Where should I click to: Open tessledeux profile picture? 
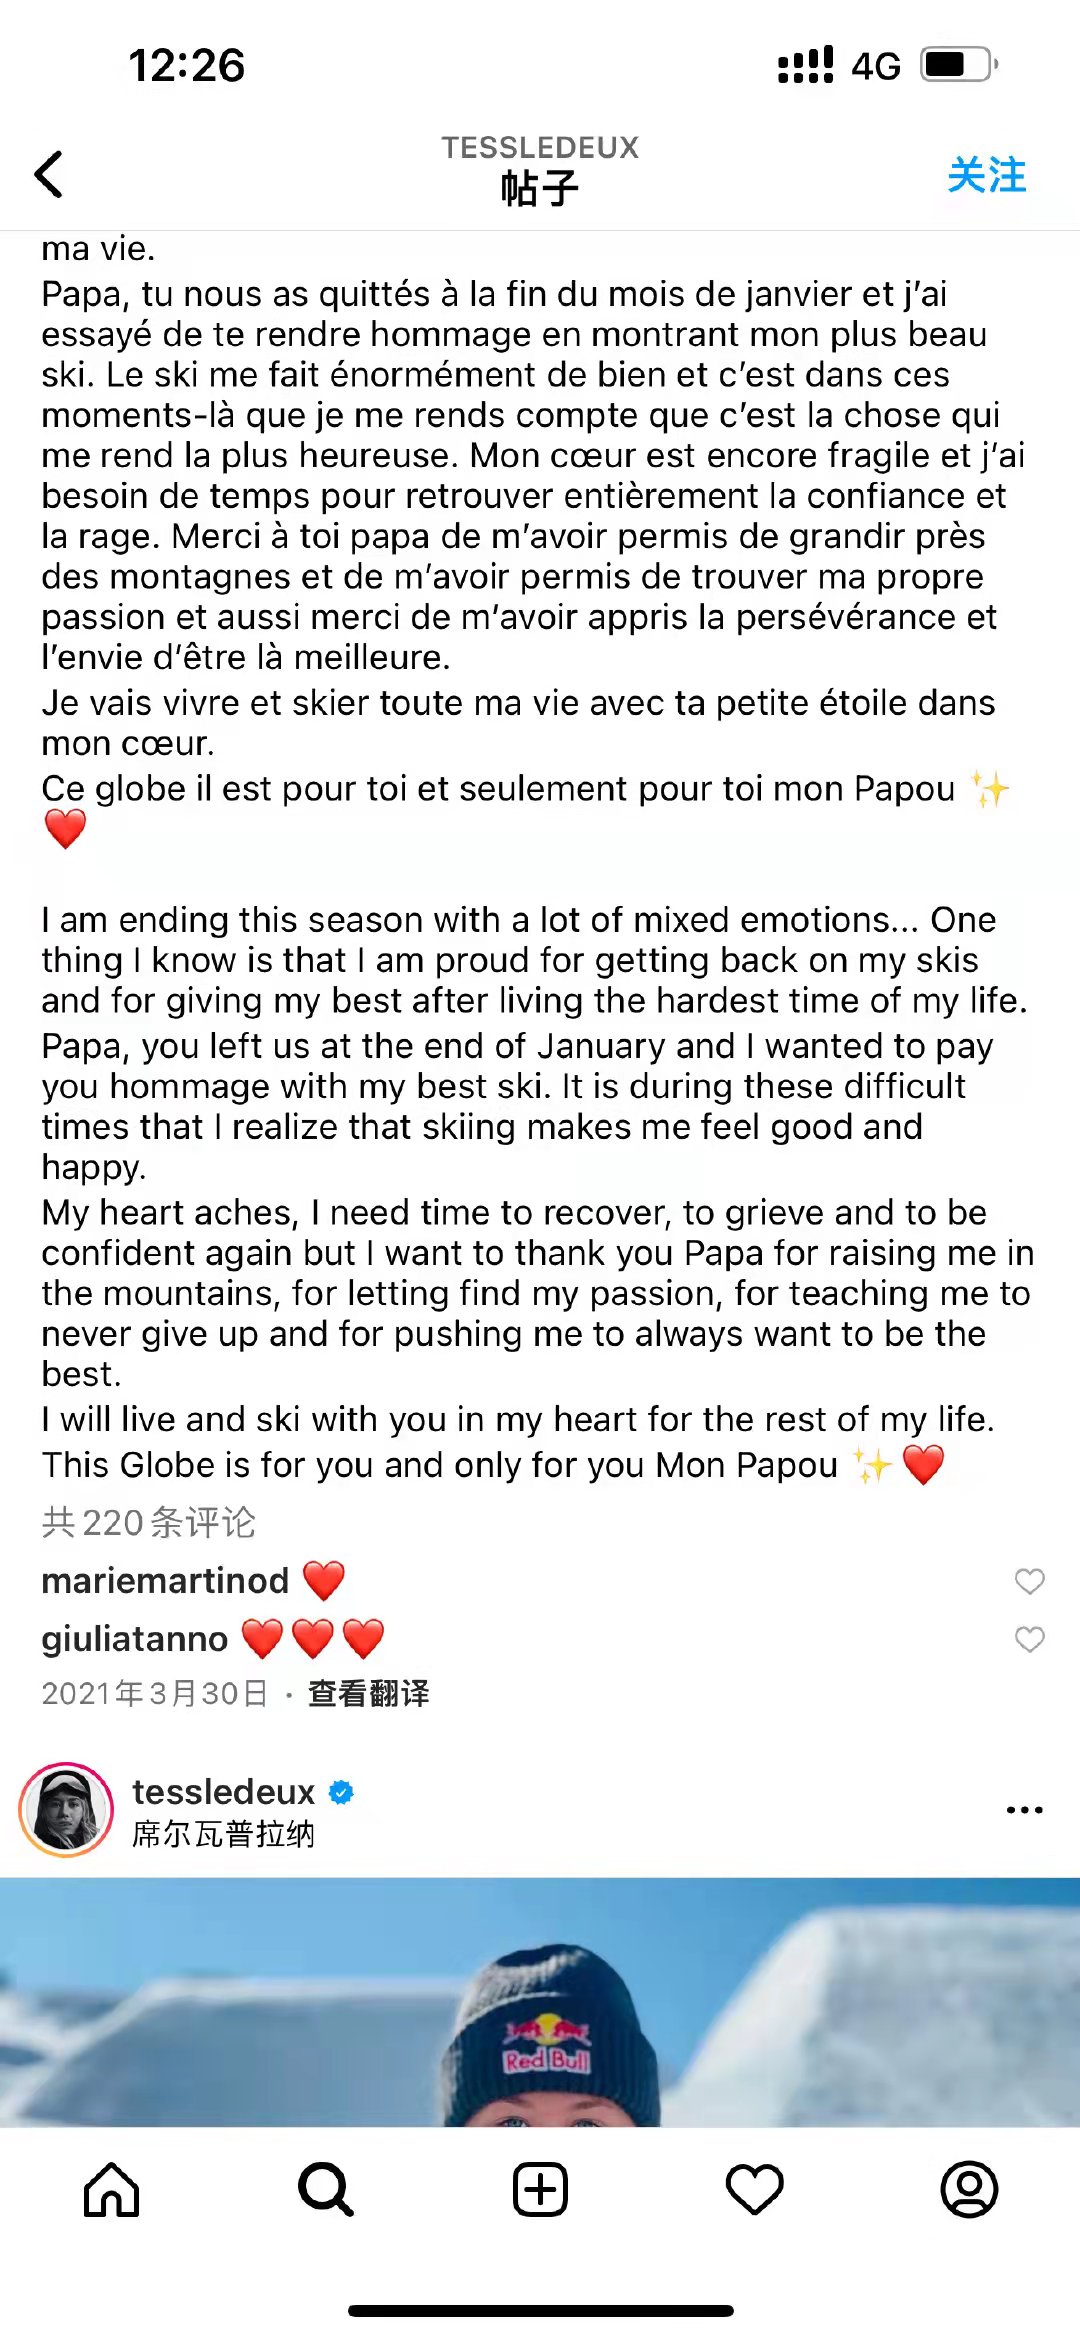point(66,1810)
